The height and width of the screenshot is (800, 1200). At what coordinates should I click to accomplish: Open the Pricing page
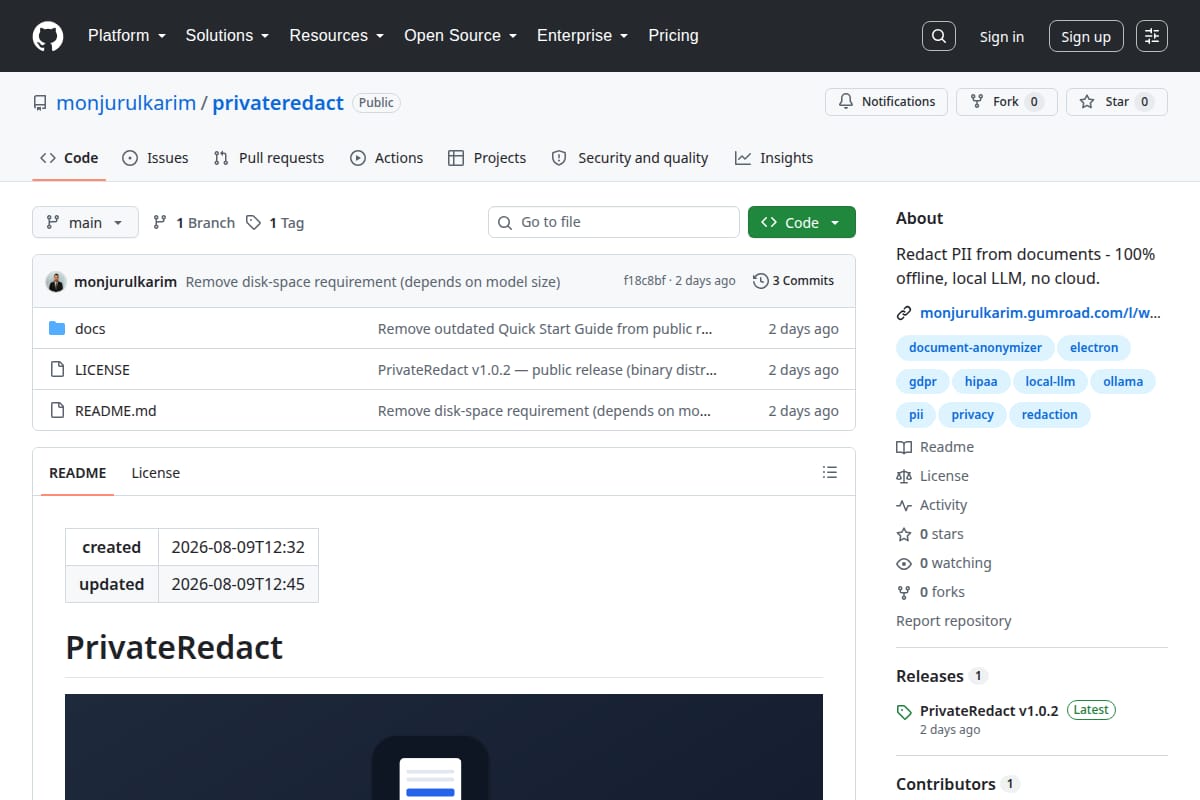click(x=673, y=36)
